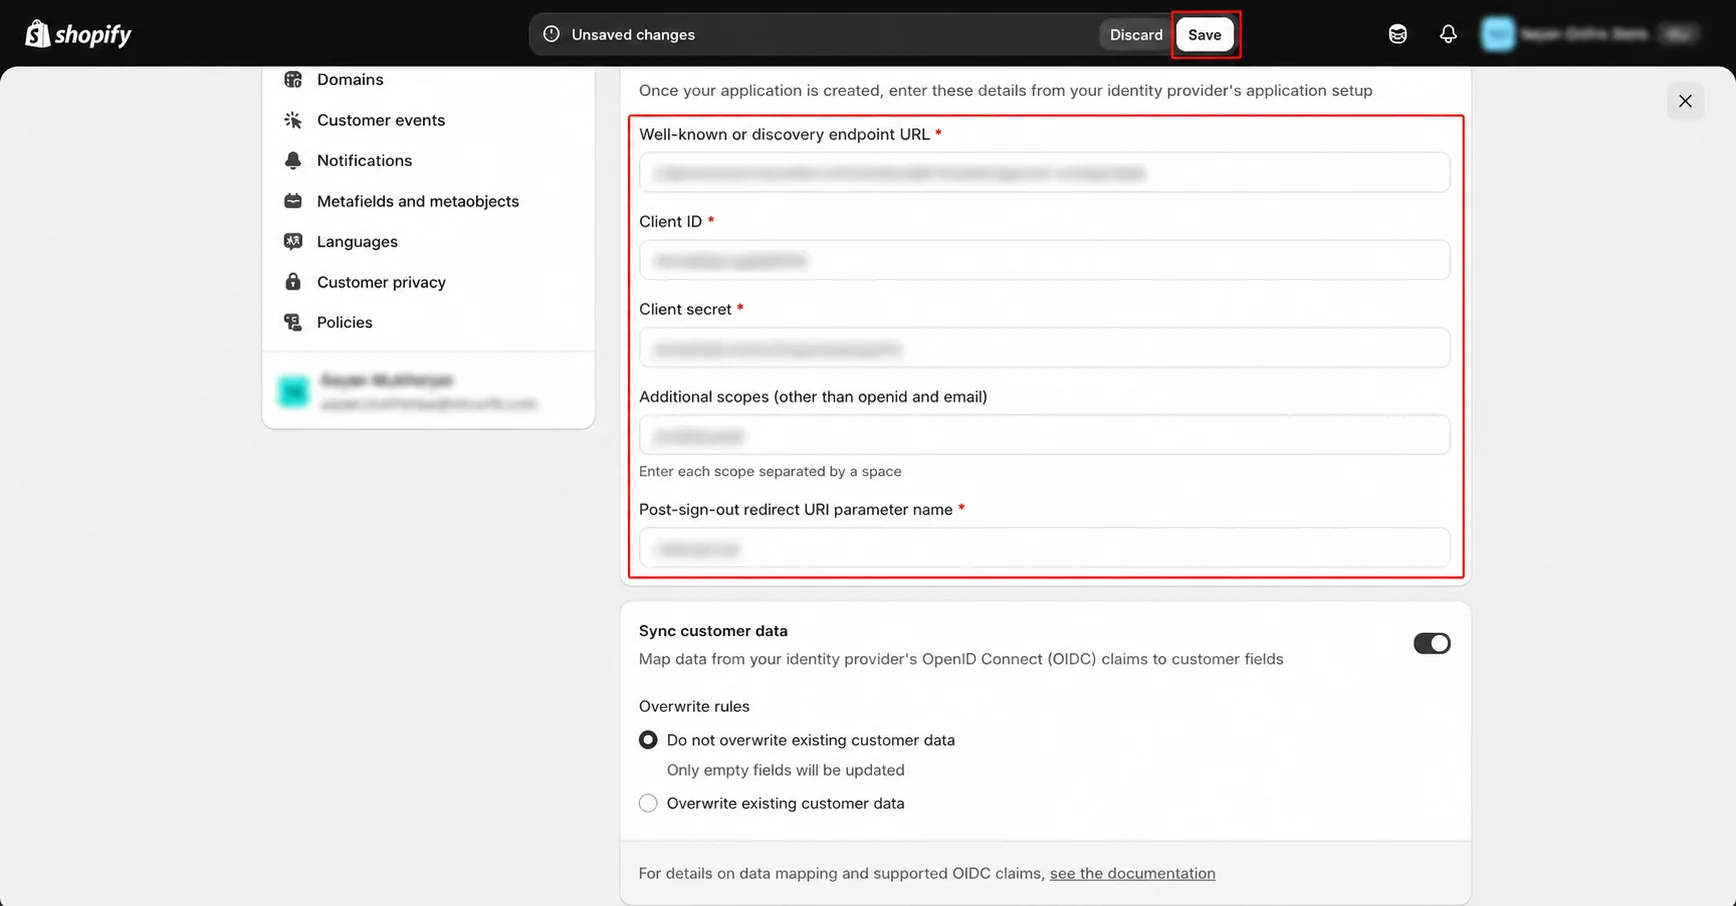Image resolution: width=1736 pixels, height=906 pixels.
Task: Open the notifications bell icon
Action: click(x=1448, y=34)
